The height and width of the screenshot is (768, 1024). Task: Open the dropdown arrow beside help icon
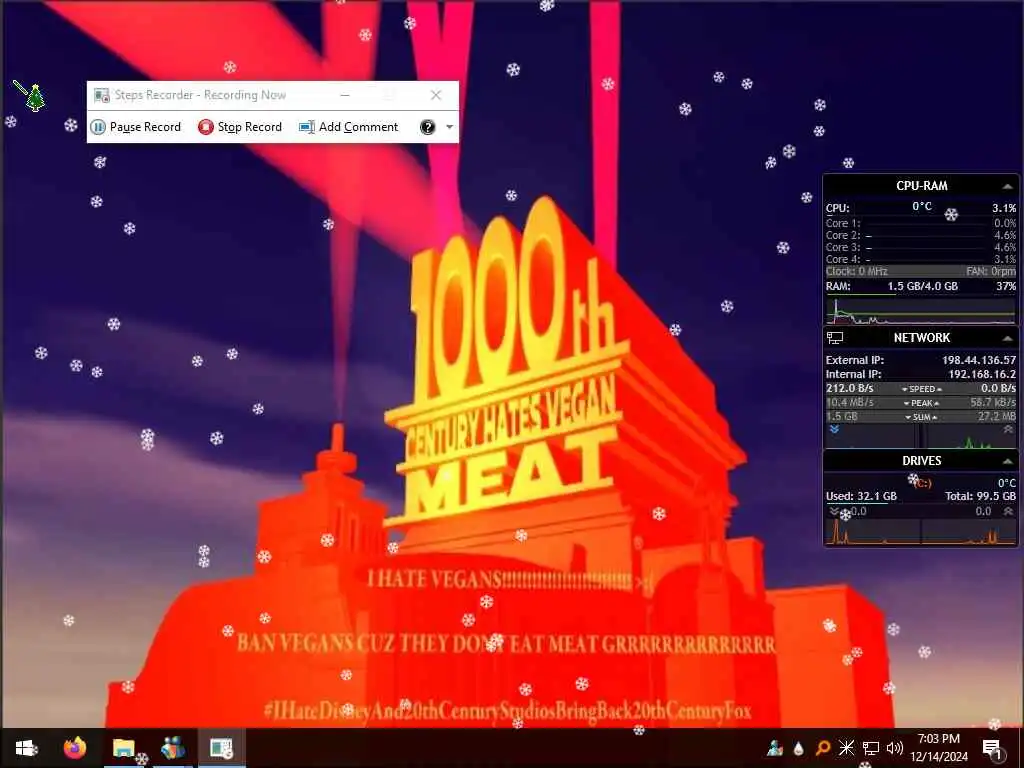pos(449,127)
